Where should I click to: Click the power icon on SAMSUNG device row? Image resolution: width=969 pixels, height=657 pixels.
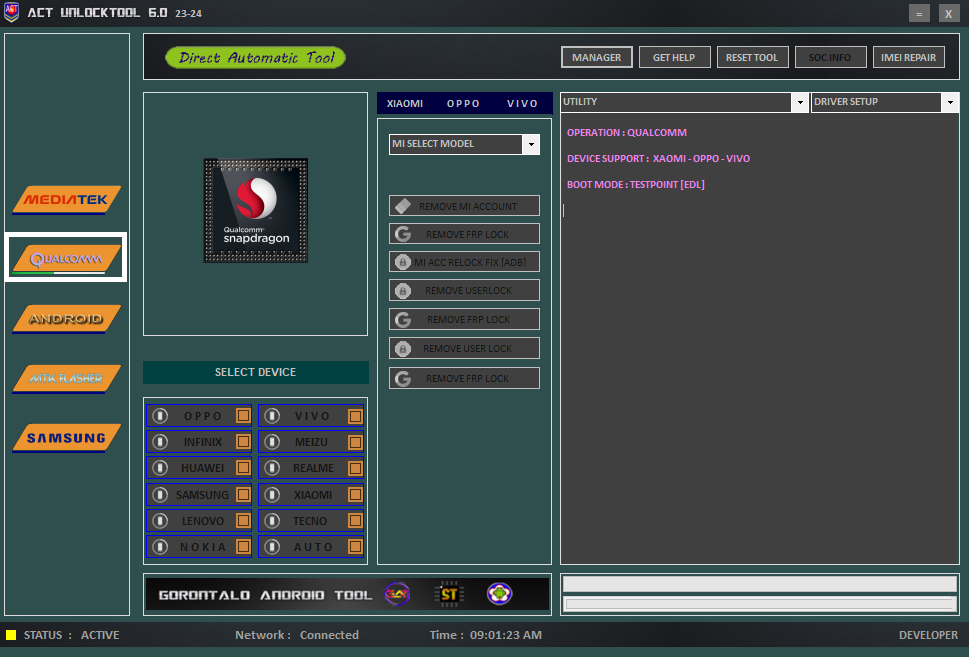point(160,494)
